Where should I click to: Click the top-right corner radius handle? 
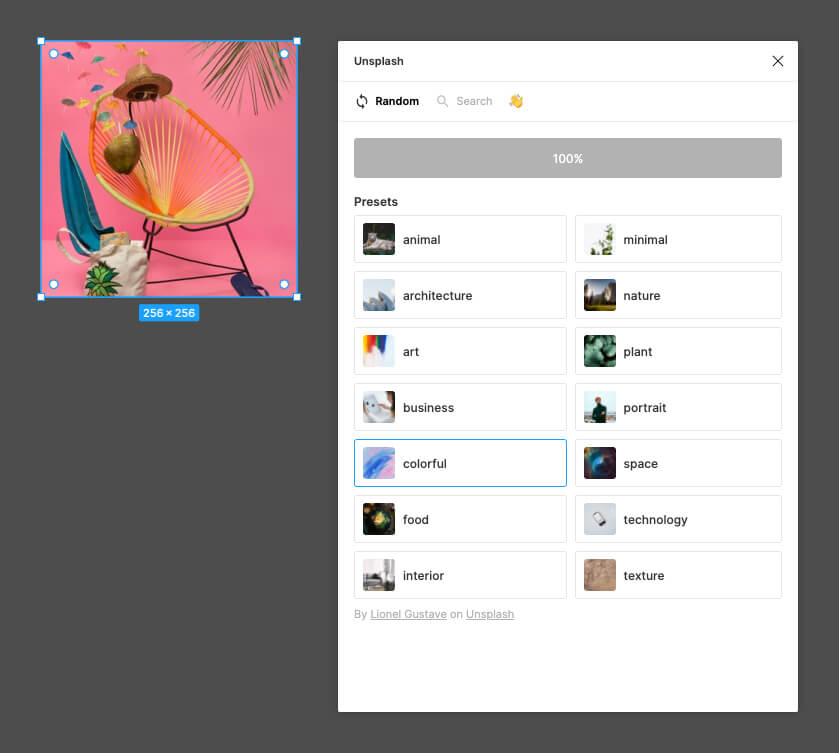(284, 54)
